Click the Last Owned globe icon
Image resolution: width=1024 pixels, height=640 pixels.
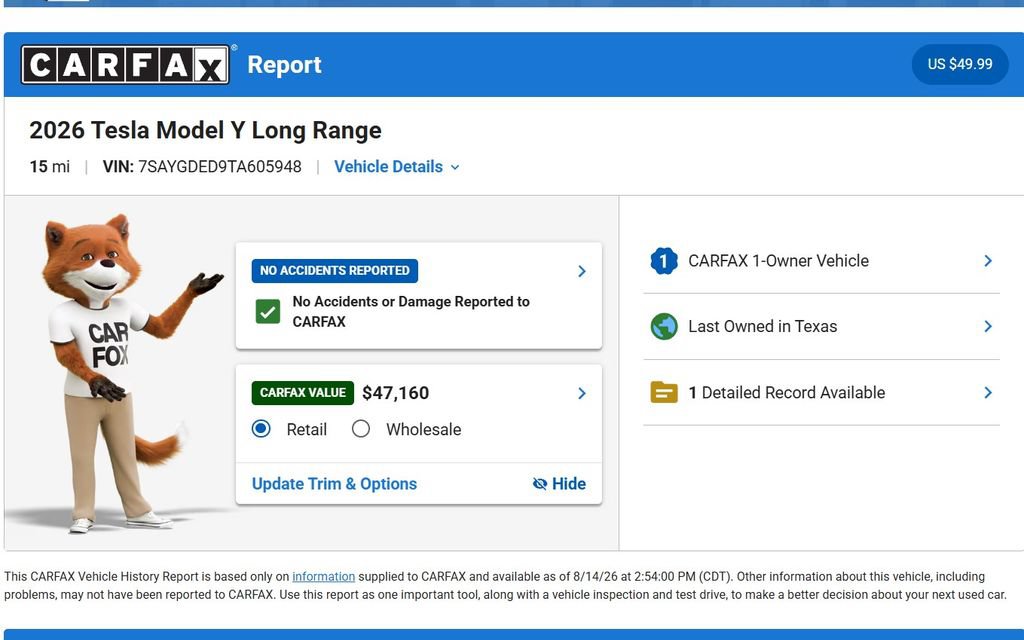click(664, 327)
